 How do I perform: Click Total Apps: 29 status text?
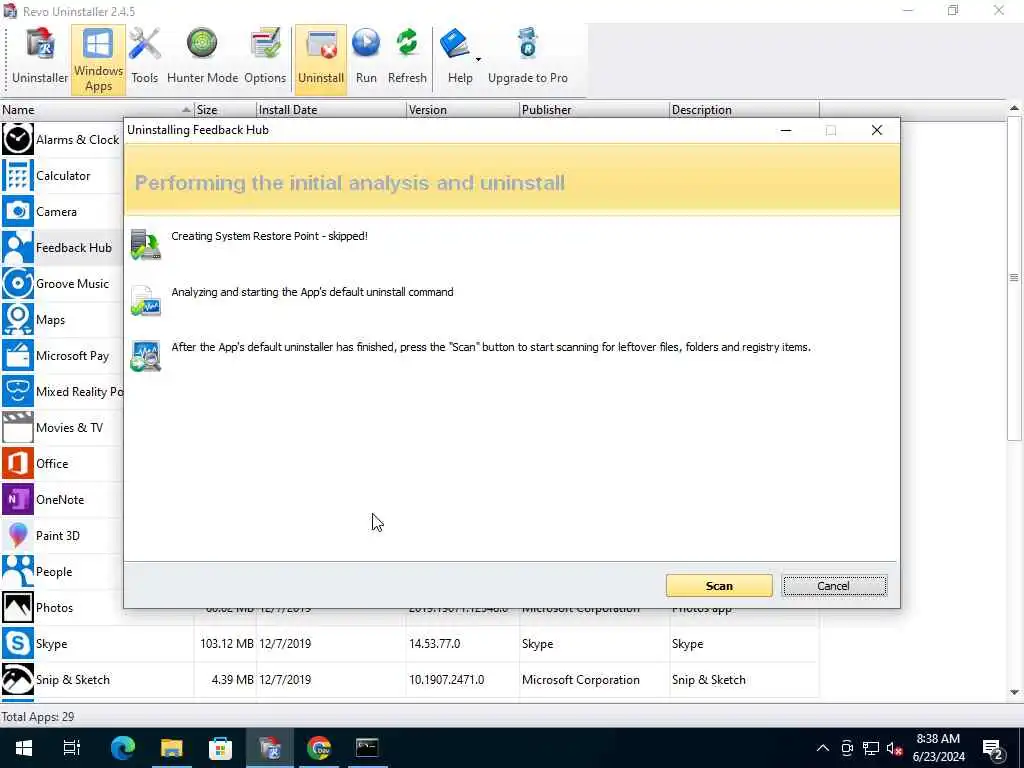tap(38, 716)
